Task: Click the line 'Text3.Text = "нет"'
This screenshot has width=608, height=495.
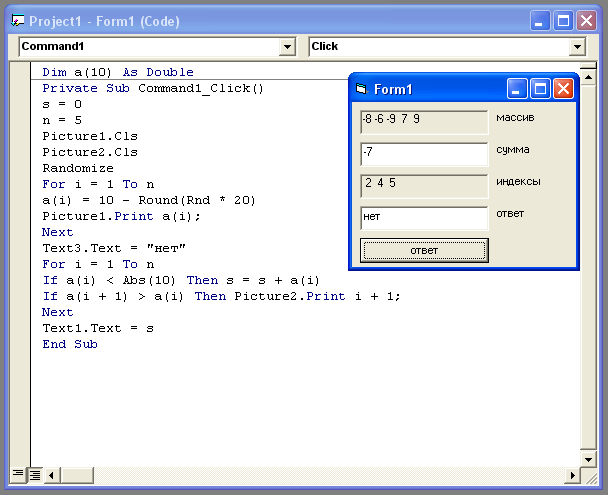Action: (x=114, y=248)
